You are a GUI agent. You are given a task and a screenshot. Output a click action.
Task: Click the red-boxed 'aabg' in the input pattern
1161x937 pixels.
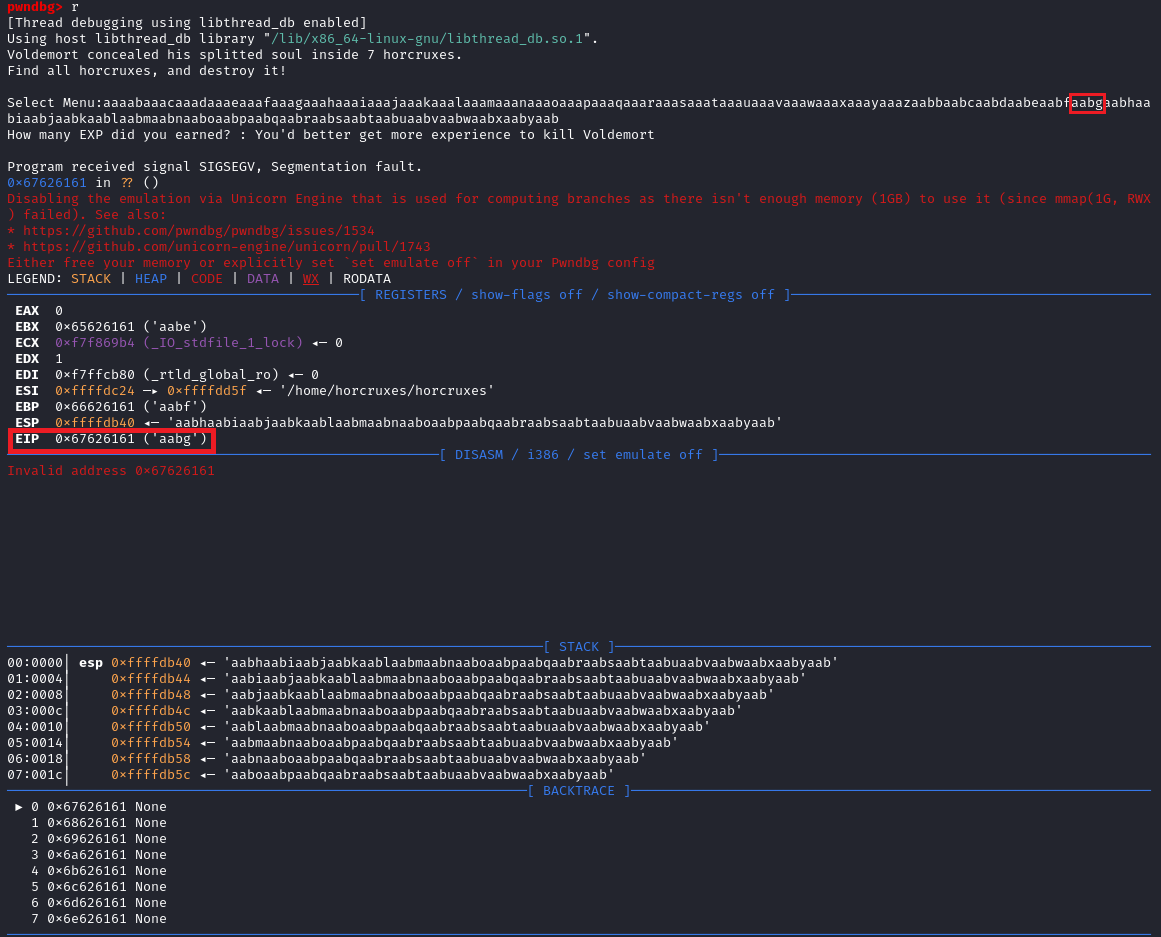(1087, 103)
